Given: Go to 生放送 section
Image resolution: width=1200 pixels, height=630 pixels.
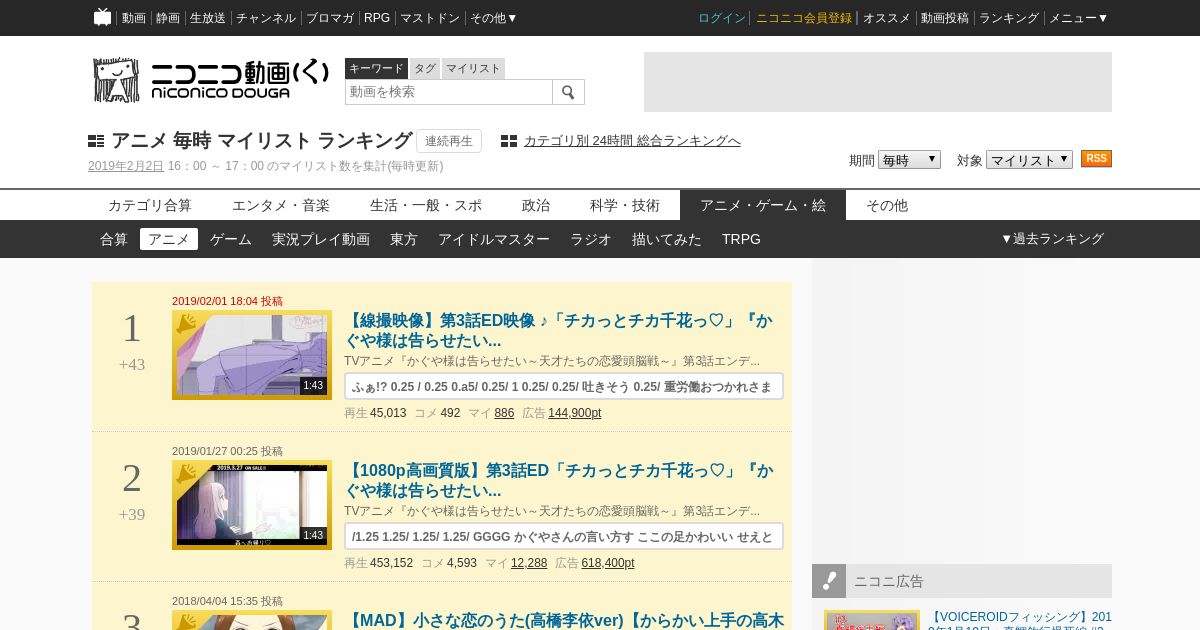Looking at the screenshot, I should [x=208, y=18].
